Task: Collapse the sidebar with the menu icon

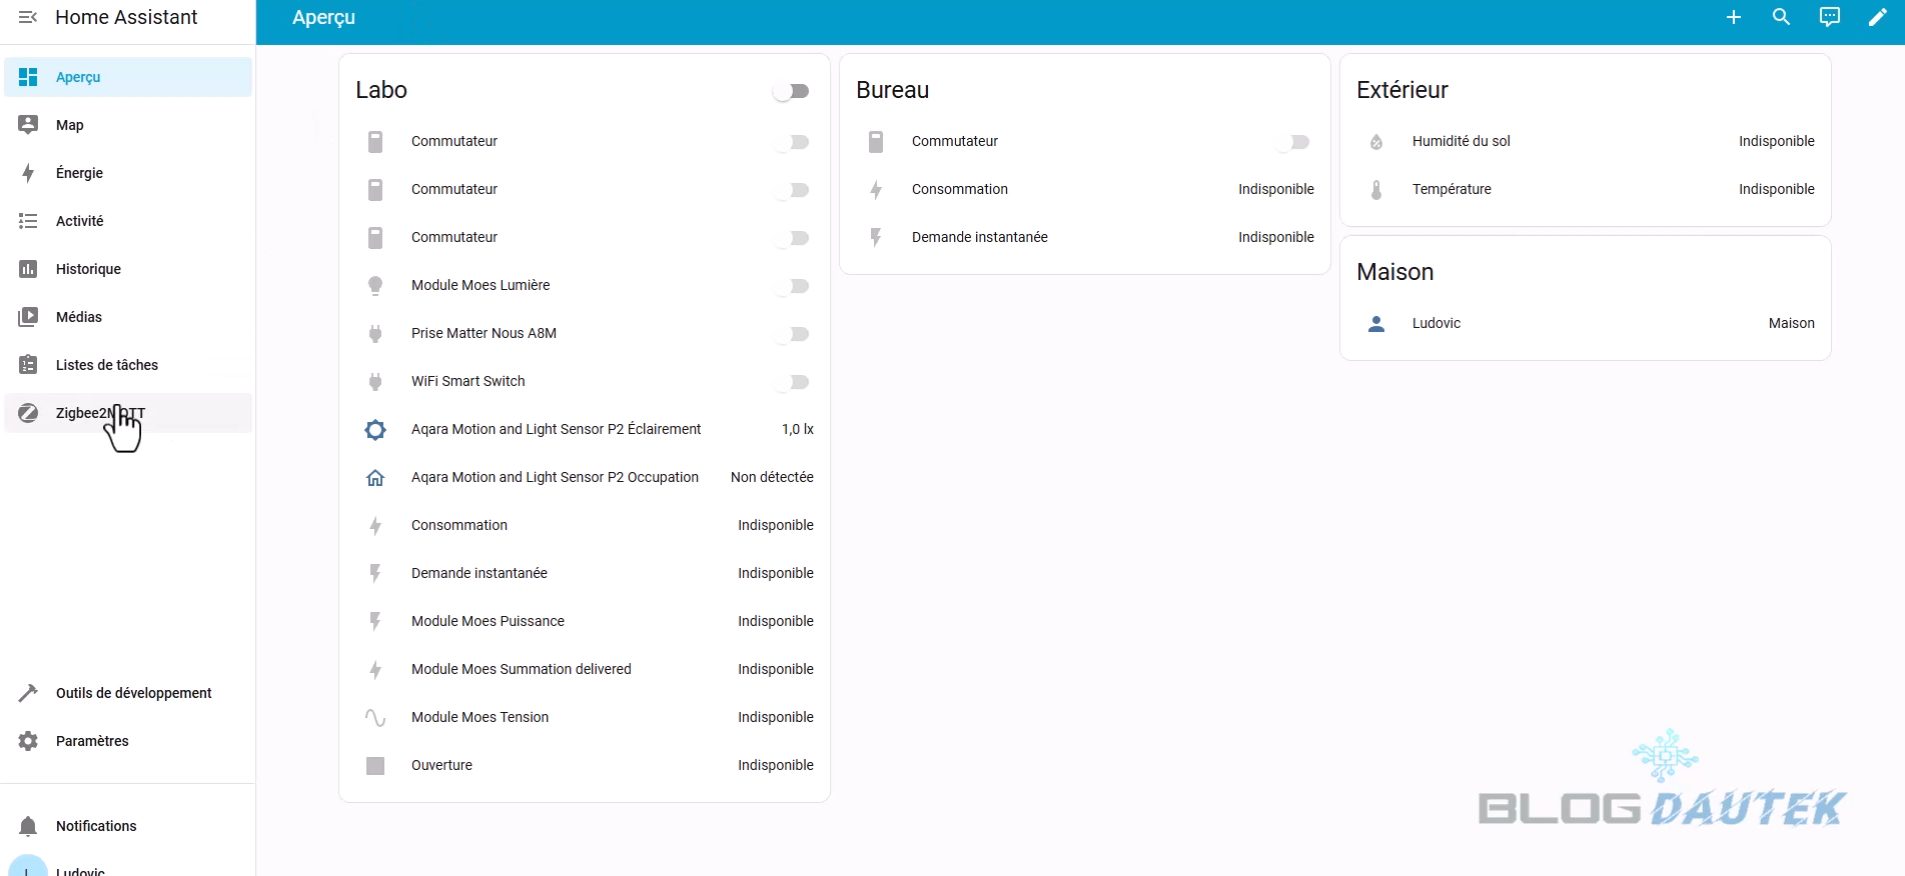Action: coord(28,17)
